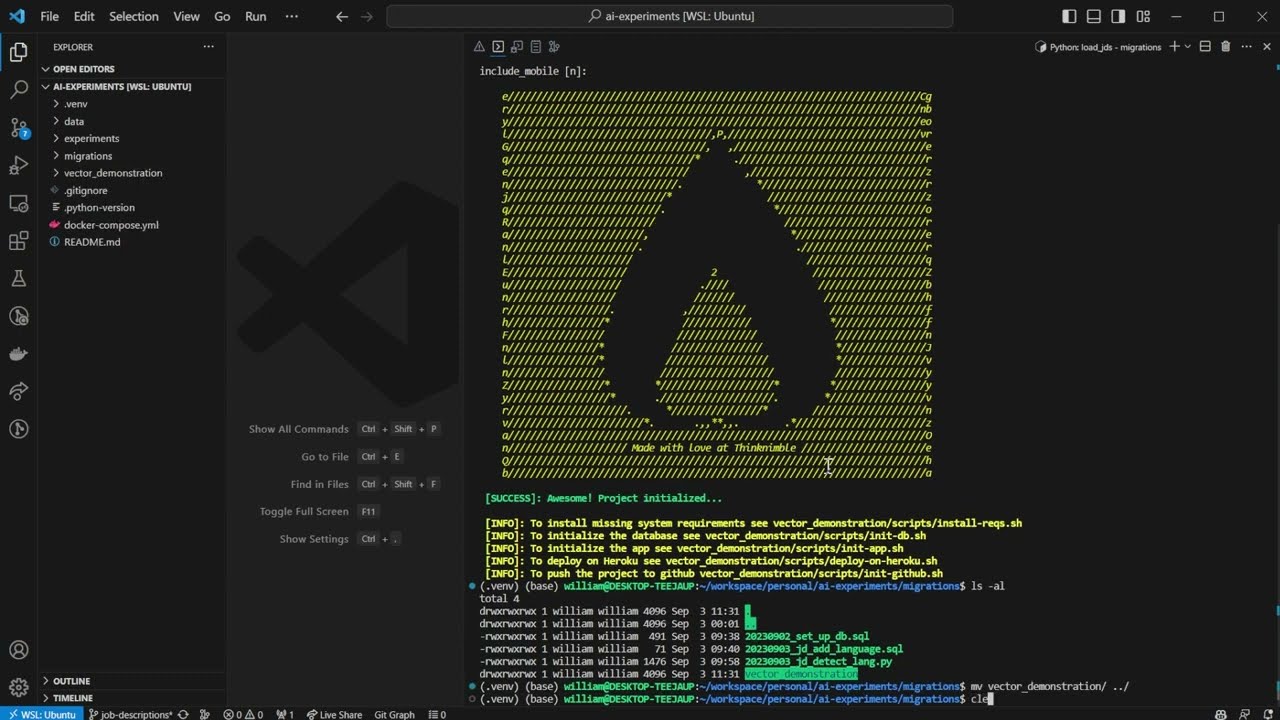Click Git Graph in status bar
Screen dimensions: 1280x720
394,714
